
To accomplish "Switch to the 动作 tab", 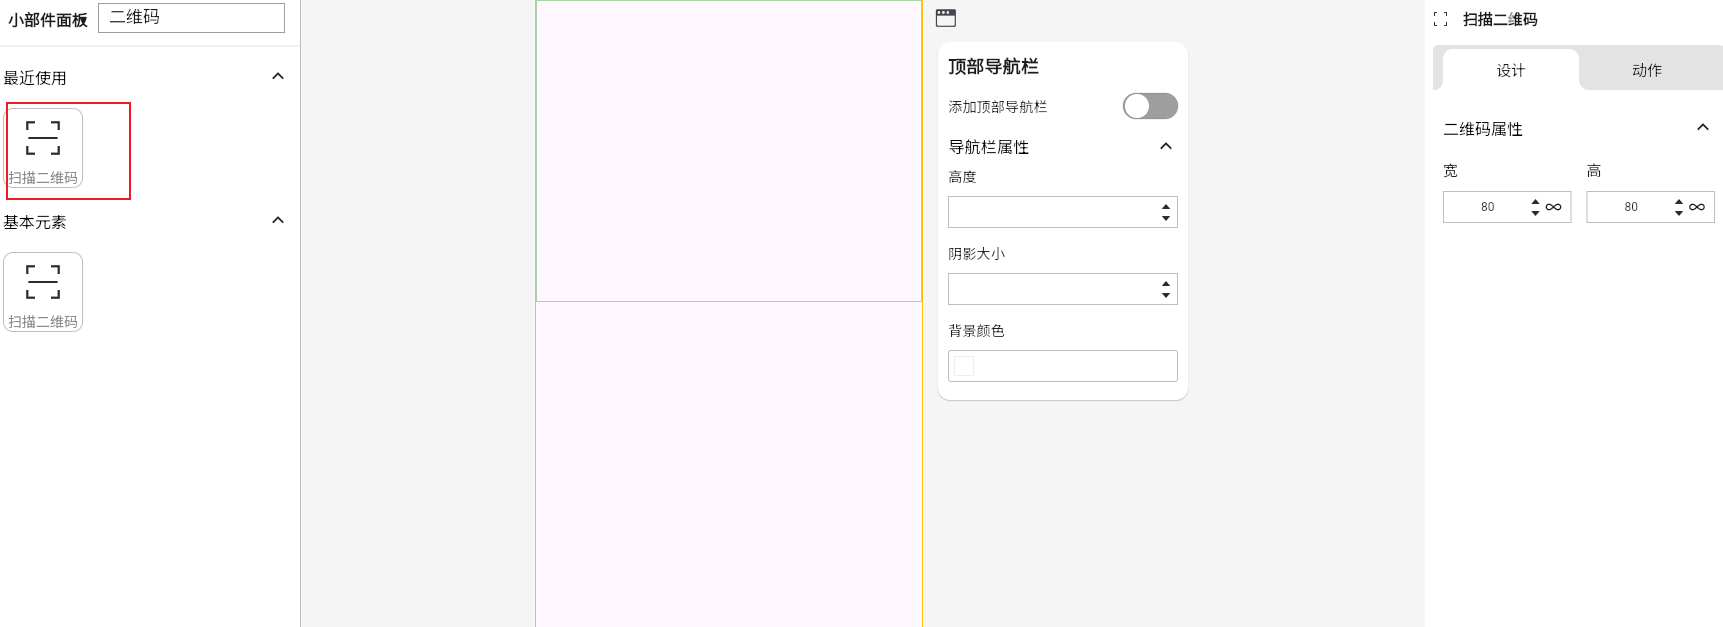I will 1647,70.
